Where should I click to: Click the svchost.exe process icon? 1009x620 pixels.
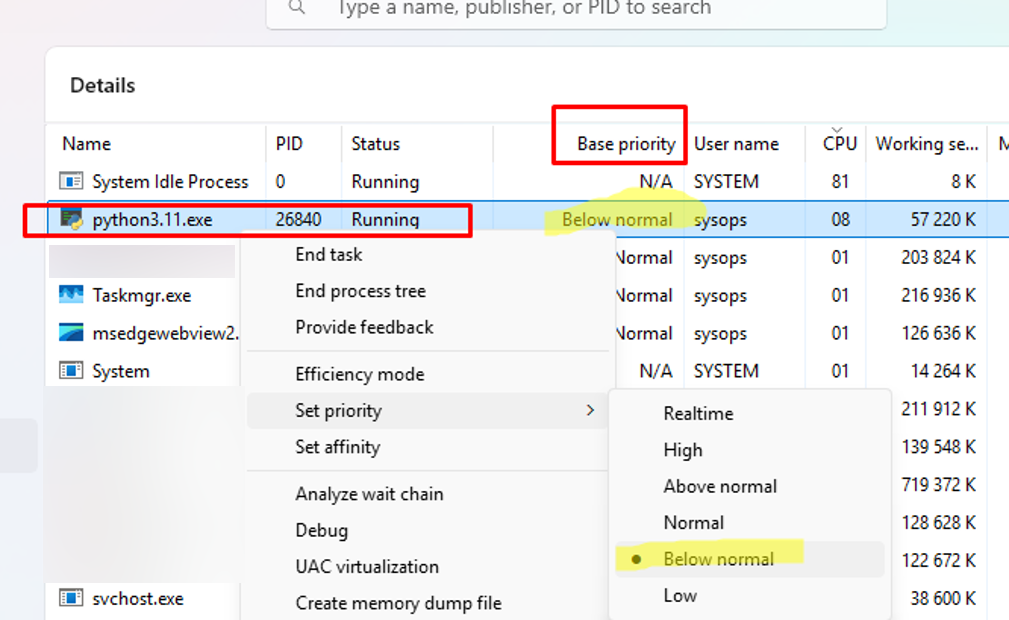[71, 597]
